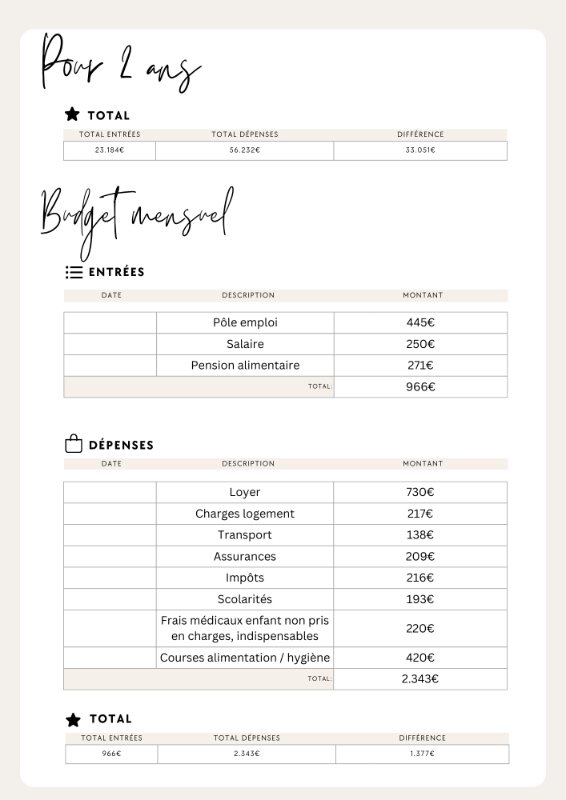Click the Pension alimentaire row label

245,365
